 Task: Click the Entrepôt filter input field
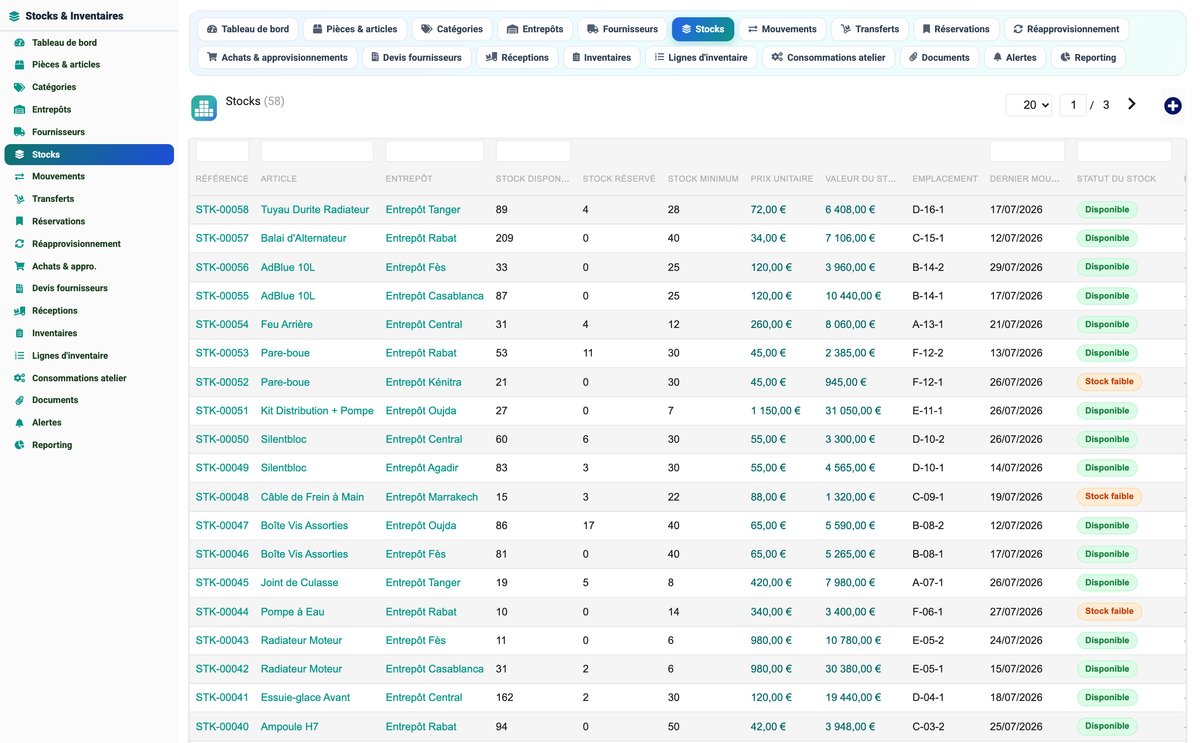(434, 151)
